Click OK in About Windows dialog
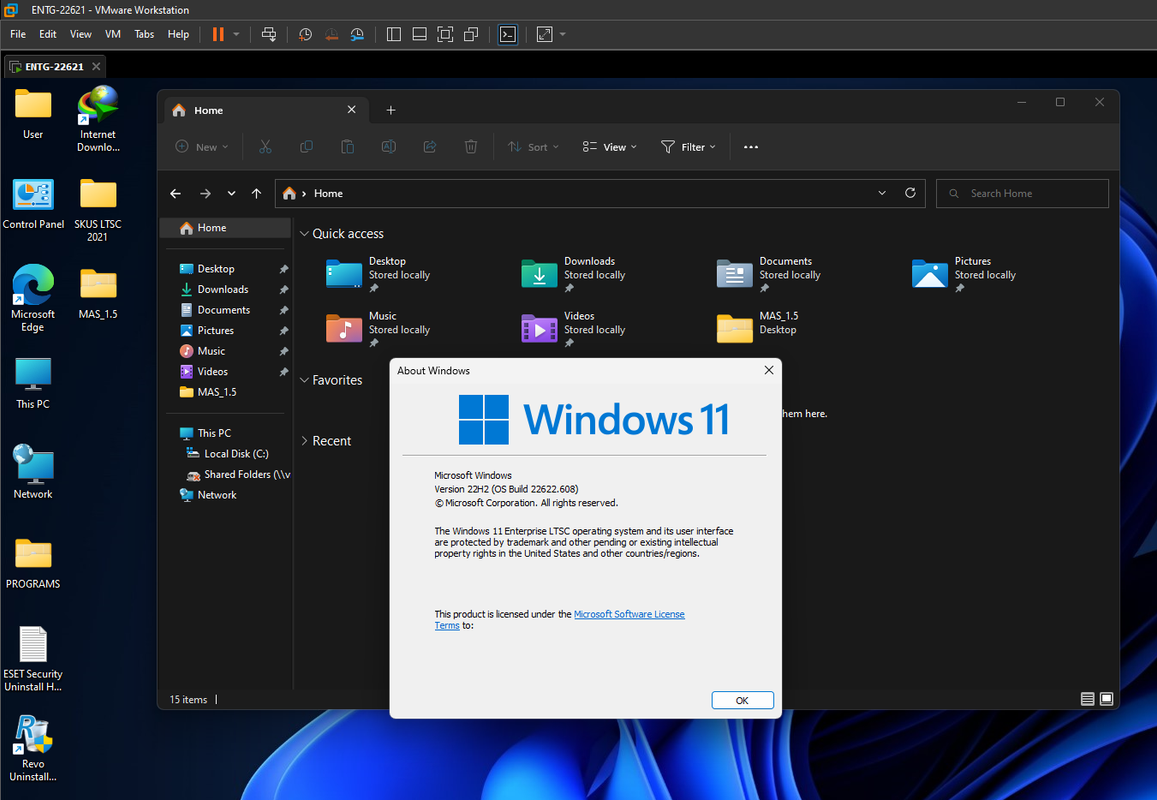Image resolution: width=1157 pixels, height=800 pixels. [742, 700]
